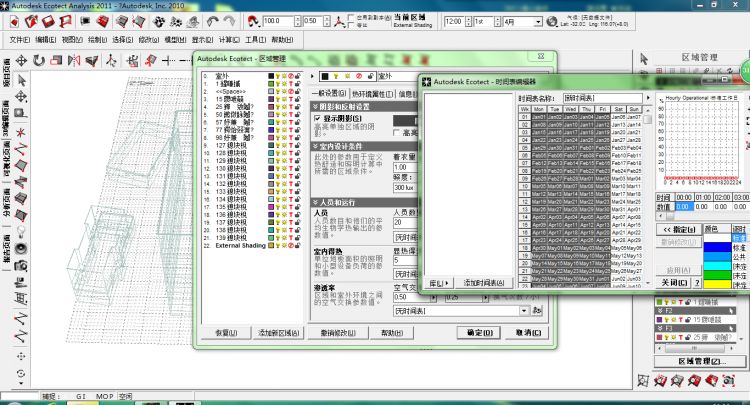
Task: Click the Redo arrow in top toolbar
Action: point(230,22)
